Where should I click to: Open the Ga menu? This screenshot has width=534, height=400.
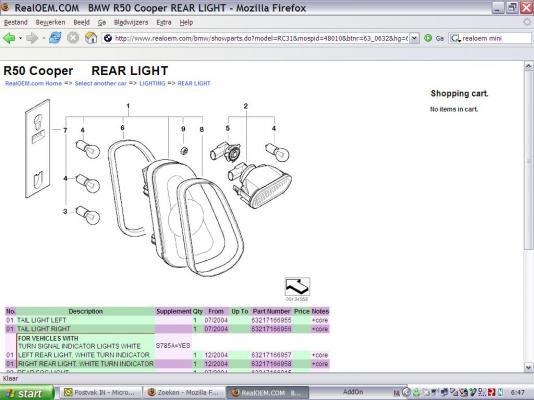tap(102, 22)
